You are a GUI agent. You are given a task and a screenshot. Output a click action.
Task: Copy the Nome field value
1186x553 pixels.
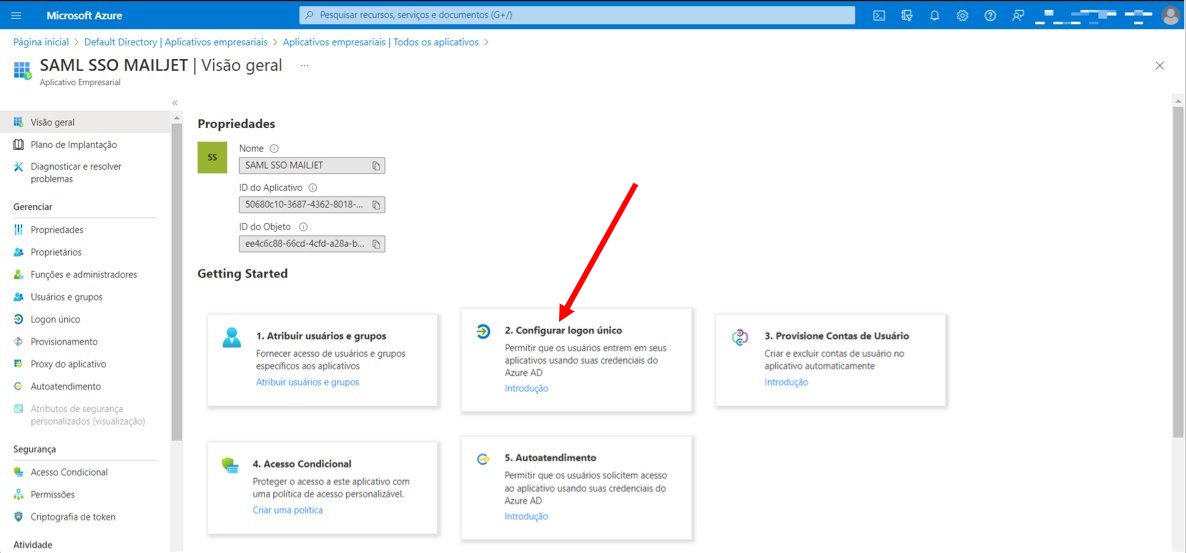coord(376,165)
